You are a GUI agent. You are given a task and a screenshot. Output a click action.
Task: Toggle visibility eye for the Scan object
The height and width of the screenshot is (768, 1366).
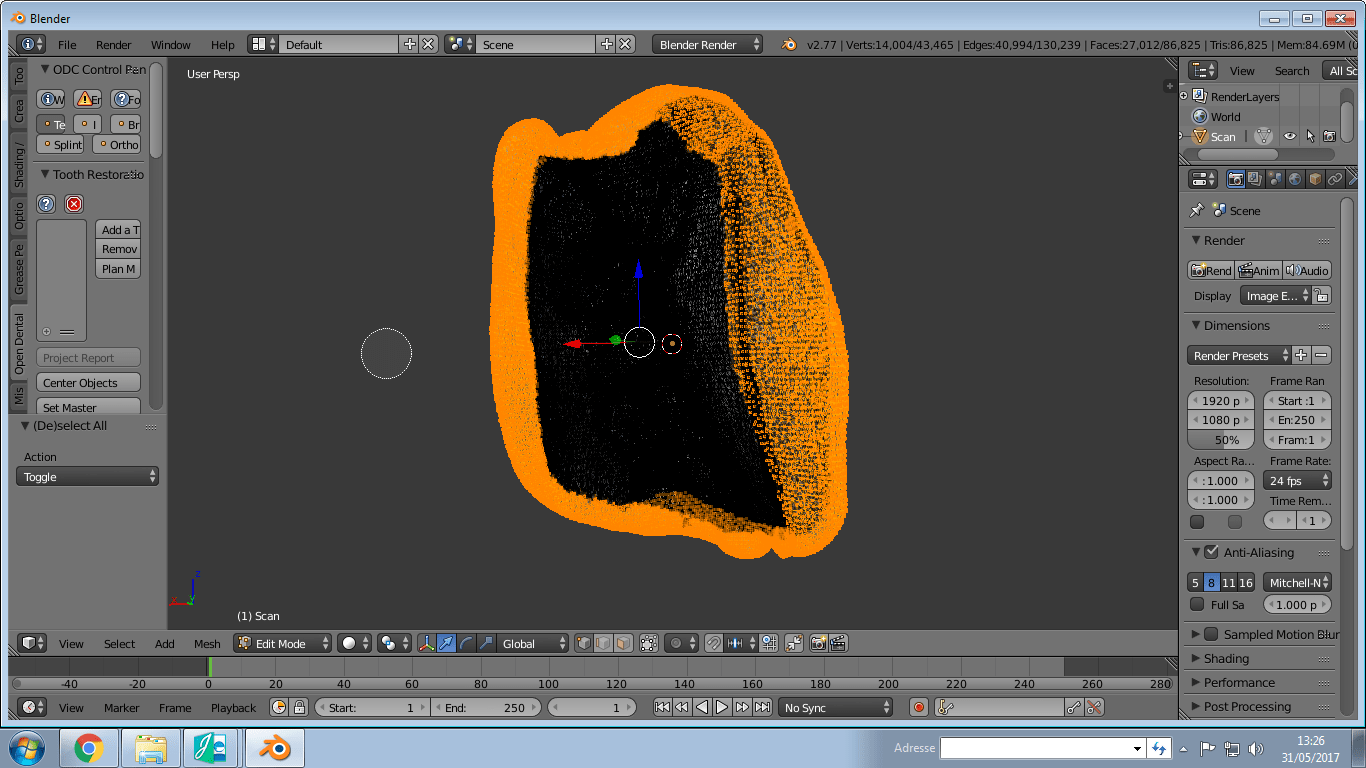1290,137
